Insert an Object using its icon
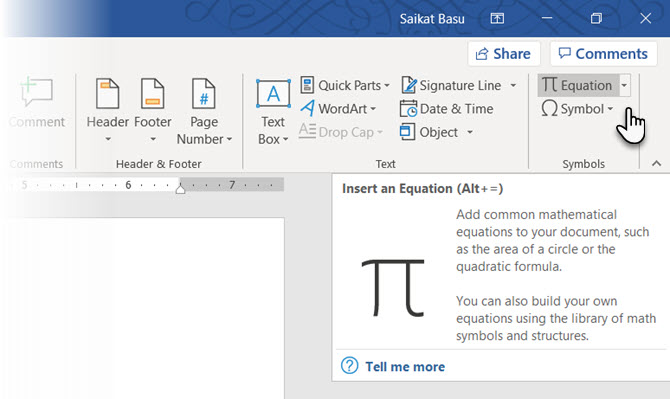Viewport: 670px width, 399px height. tap(407, 132)
